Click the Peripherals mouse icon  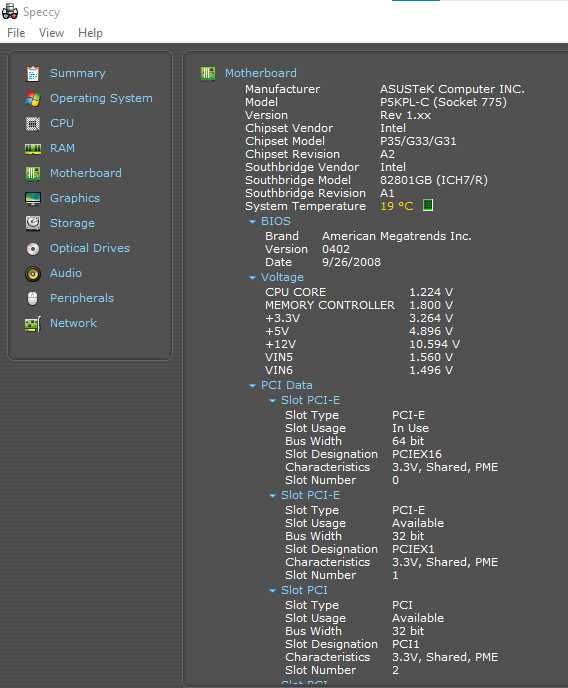(x=33, y=298)
